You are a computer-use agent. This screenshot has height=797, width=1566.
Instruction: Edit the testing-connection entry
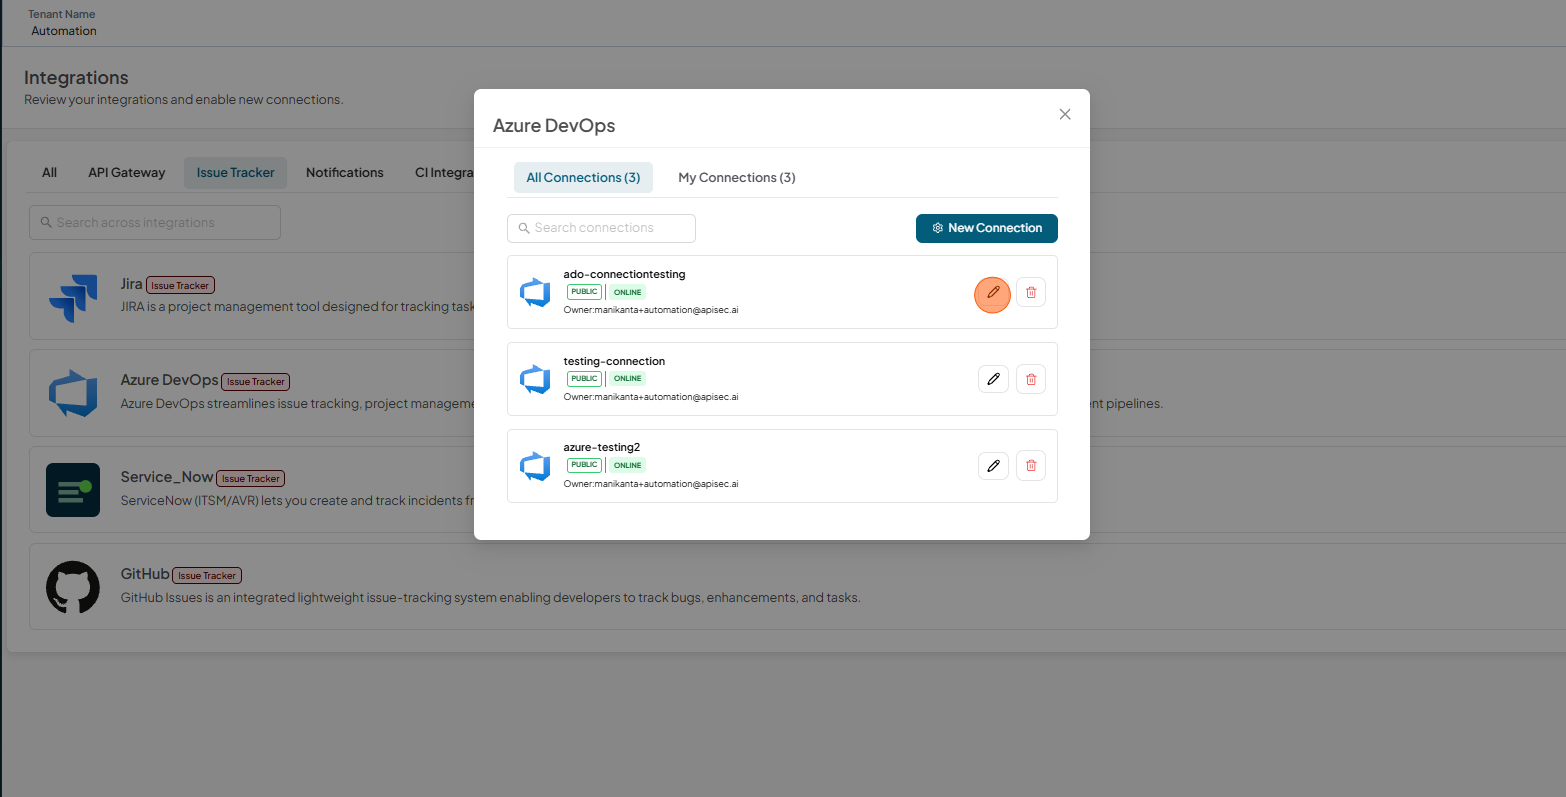[x=993, y=379]
